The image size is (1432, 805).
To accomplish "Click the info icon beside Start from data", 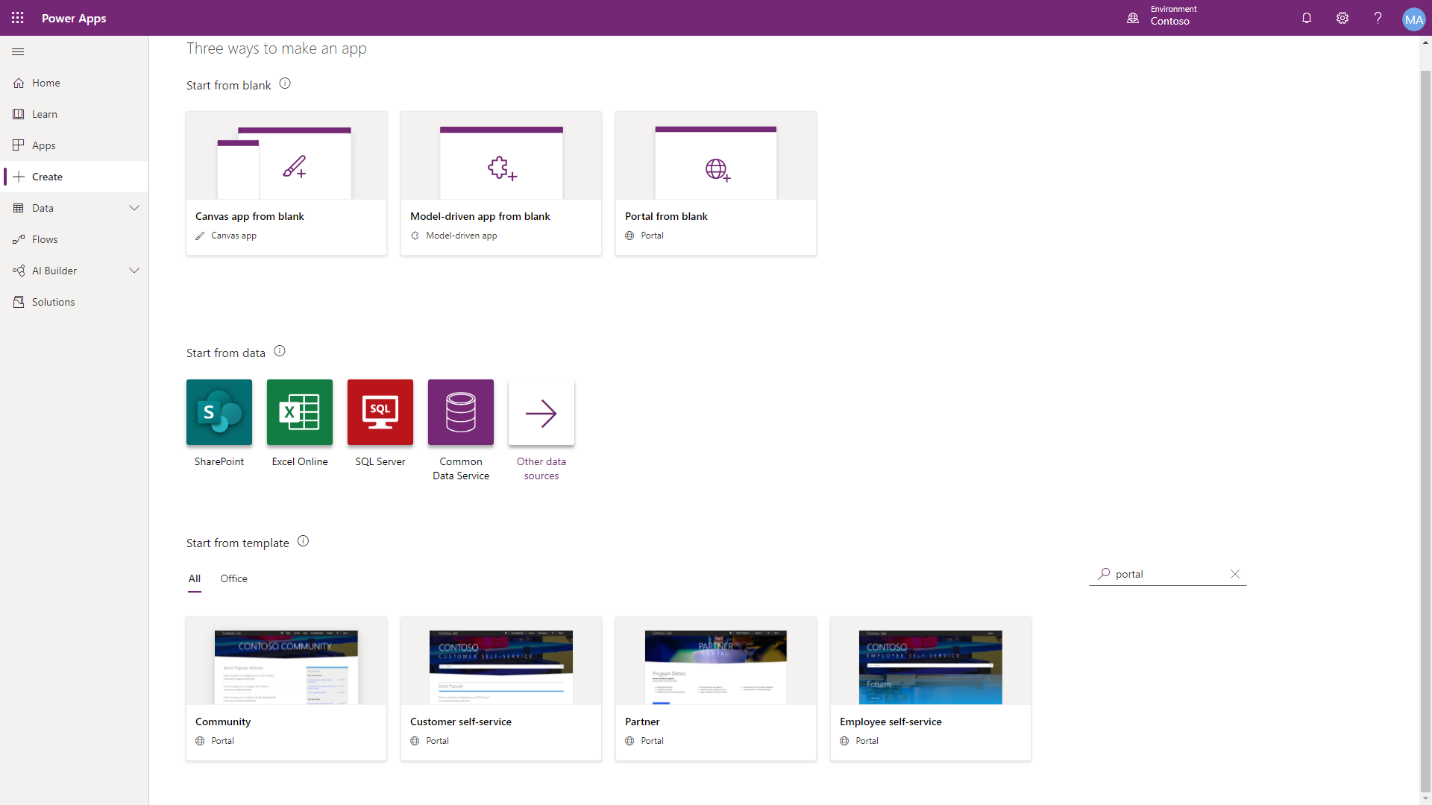I will tap(280, 351).
